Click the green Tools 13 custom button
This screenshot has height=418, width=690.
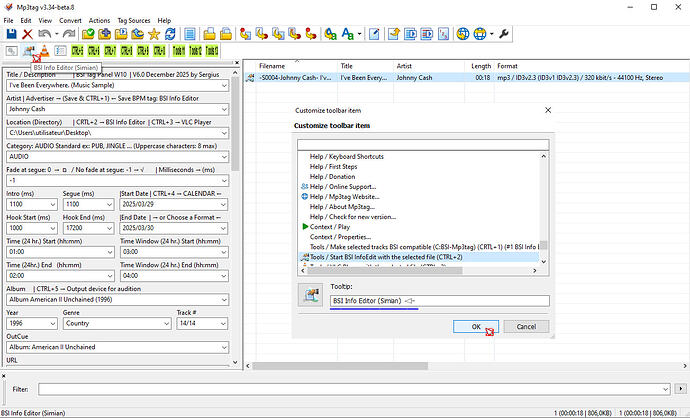coord(212,51)
